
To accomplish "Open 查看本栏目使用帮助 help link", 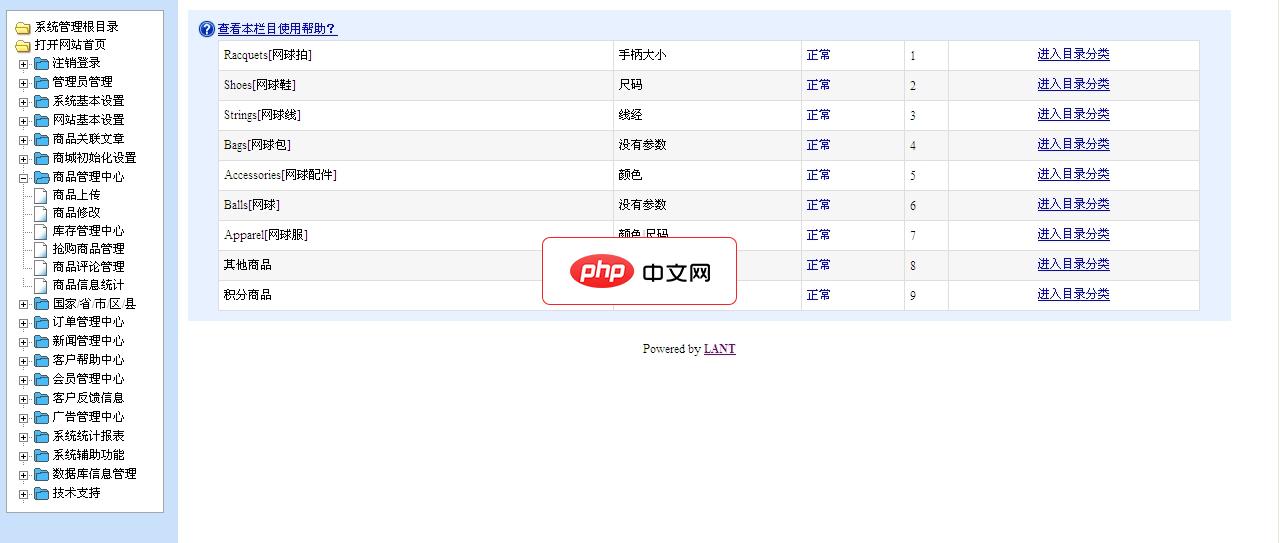I will coord(276,29).
